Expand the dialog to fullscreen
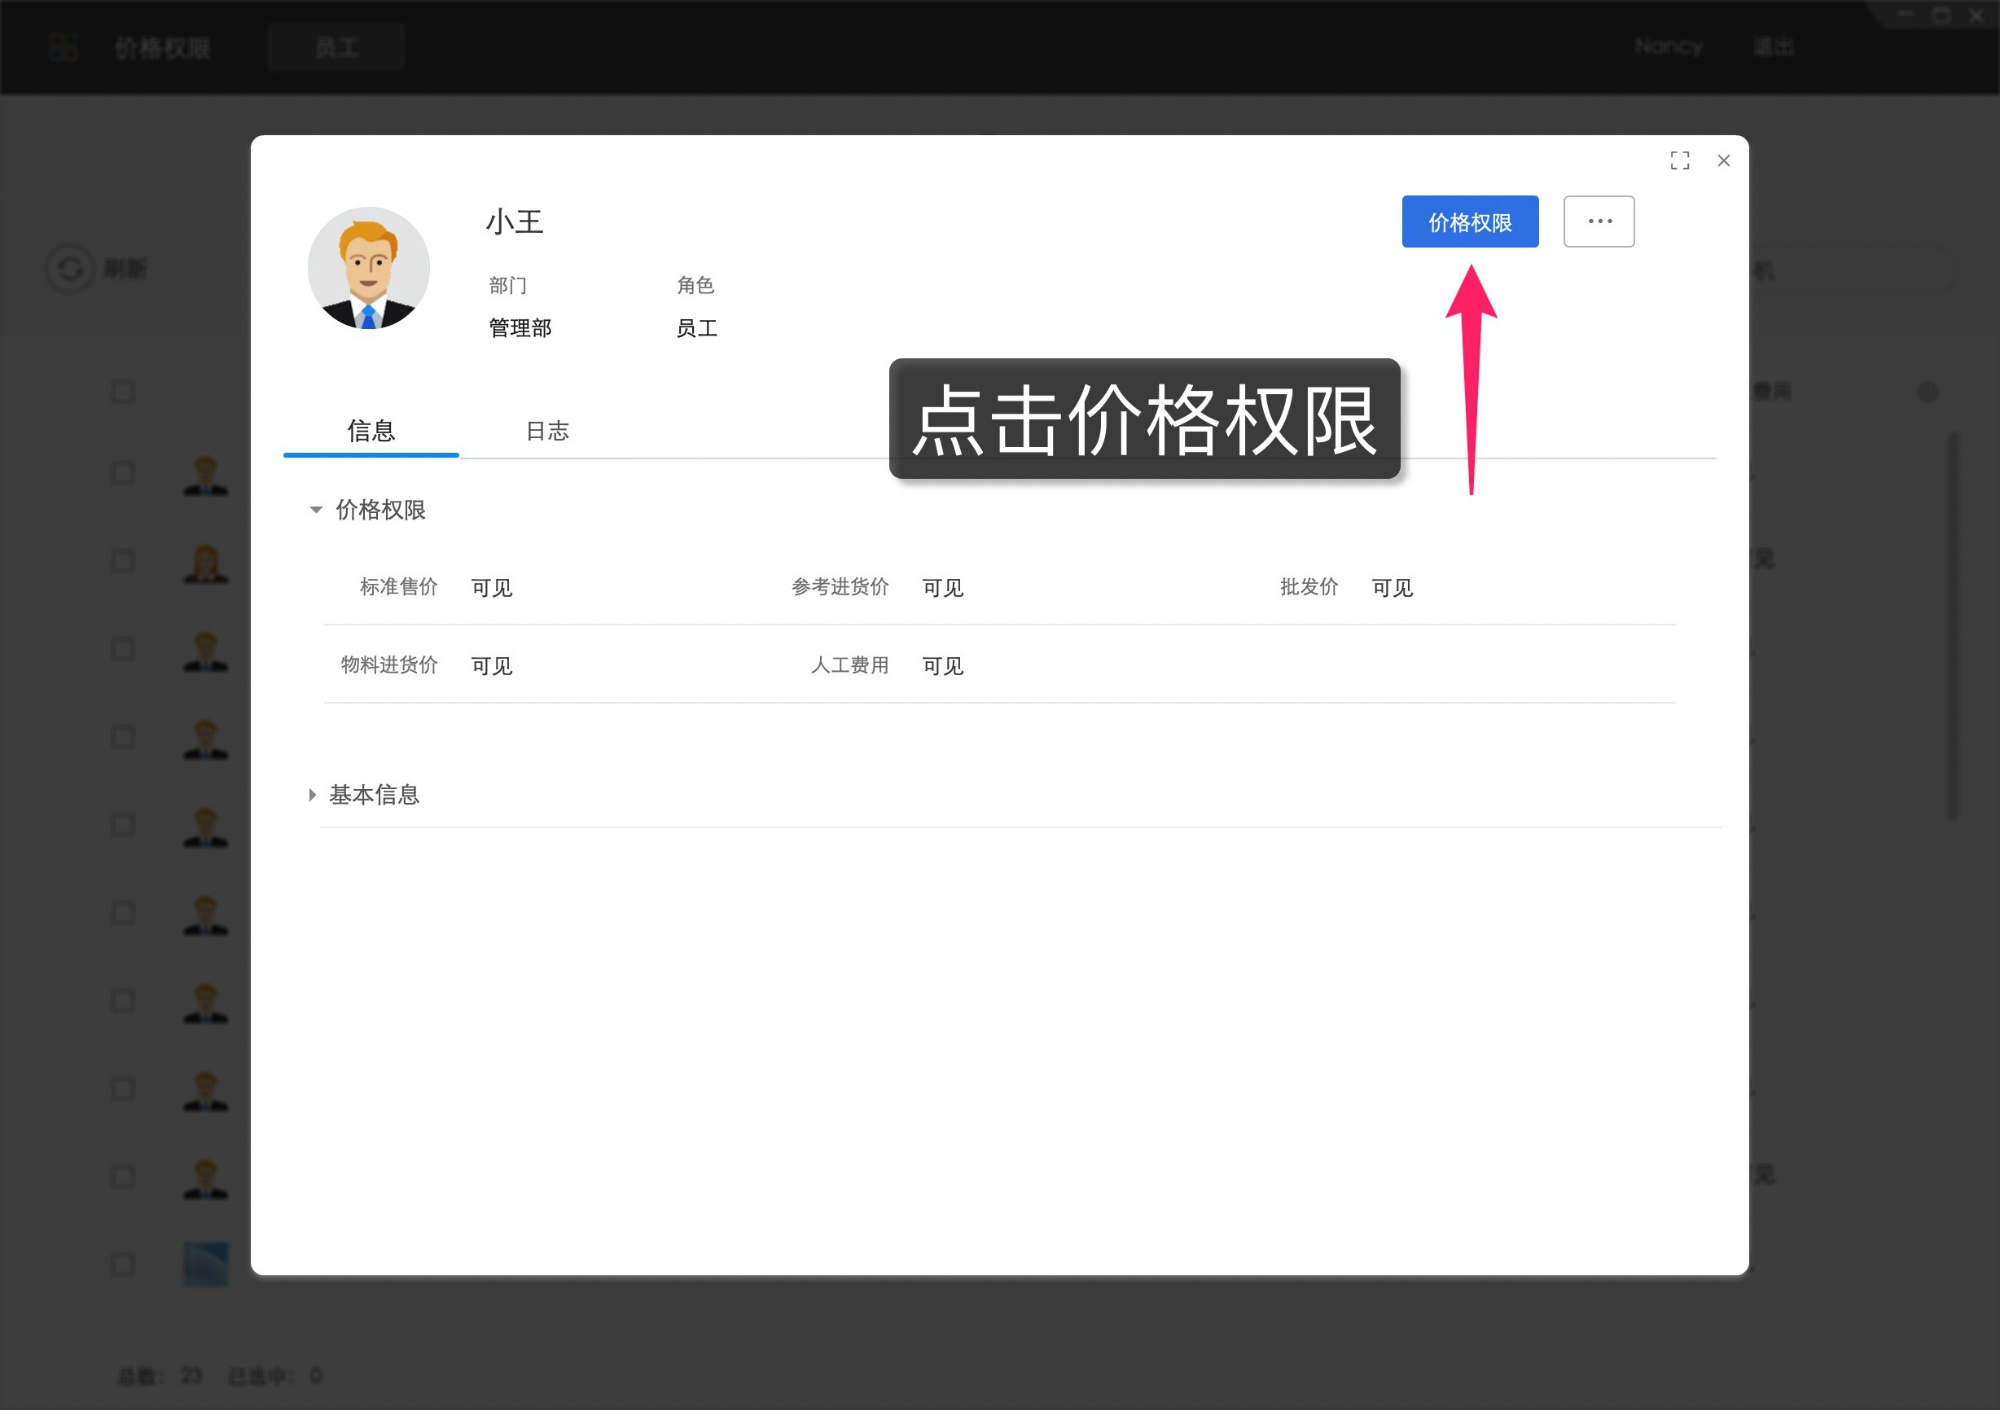The height and width of the screenshot is (1410, 2000). click(x=1680, y=160)
